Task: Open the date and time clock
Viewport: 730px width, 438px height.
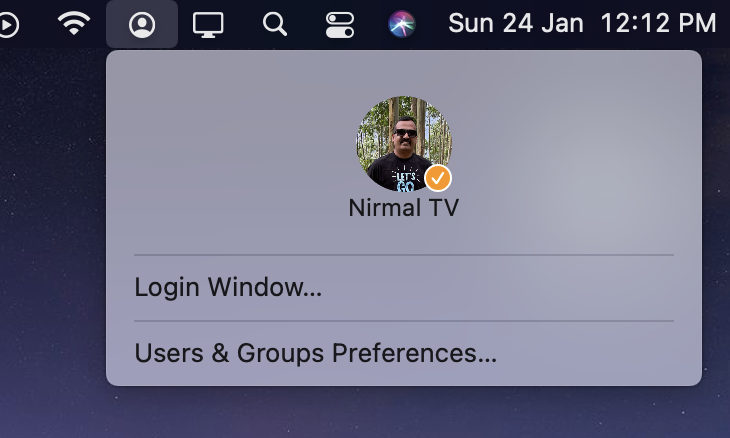Action: [582, 23]
